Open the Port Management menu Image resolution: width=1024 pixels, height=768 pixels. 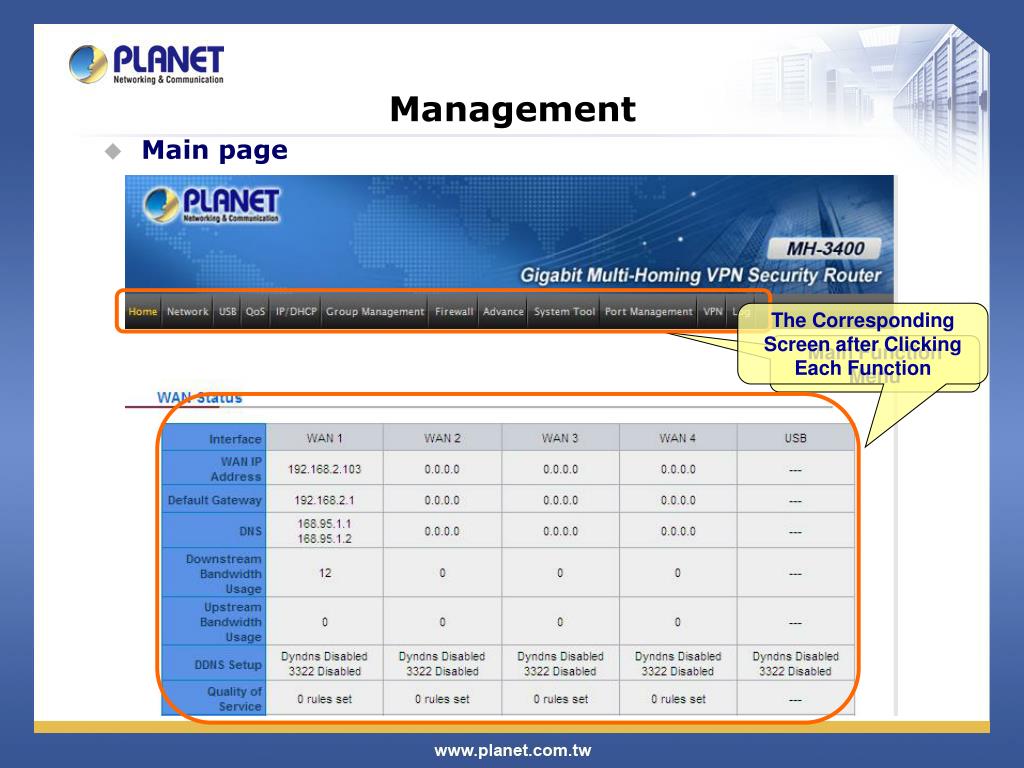(648, 312)
